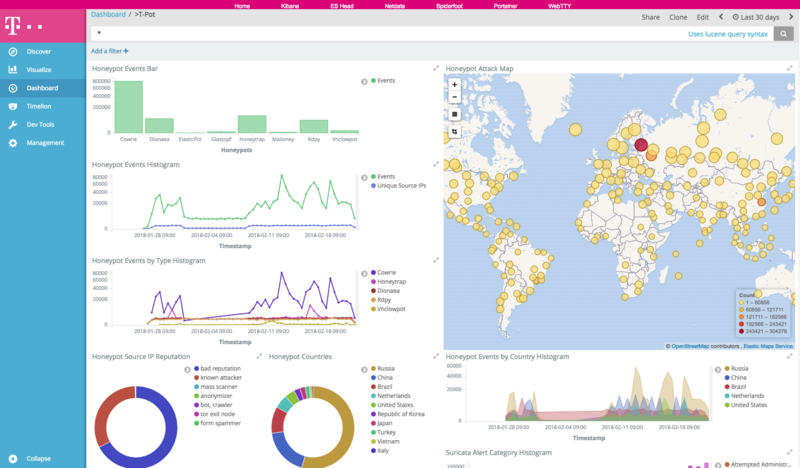The width and height of the screenshot is (800, 468).
Task: Open the Last 30 days time picker
Action: tap(756, 17)
